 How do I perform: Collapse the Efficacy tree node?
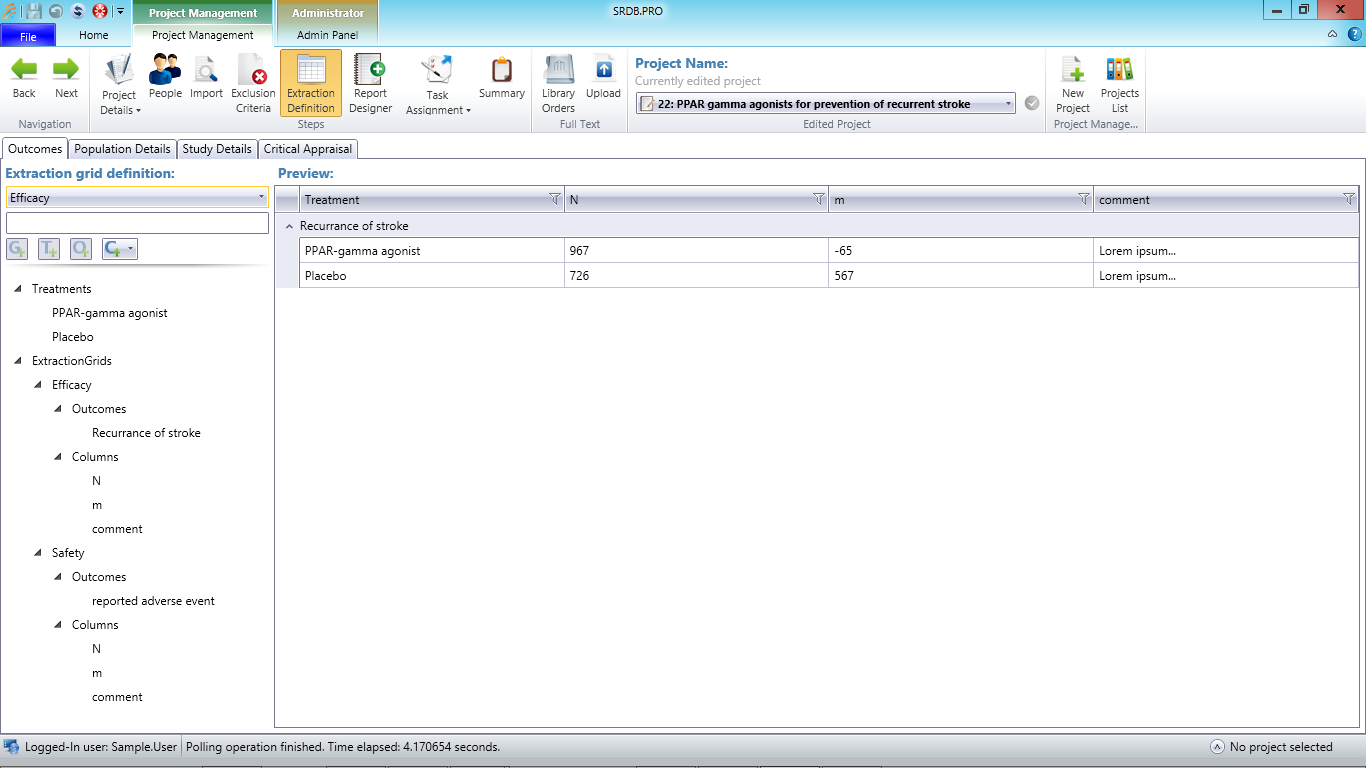tap(38, 385)
